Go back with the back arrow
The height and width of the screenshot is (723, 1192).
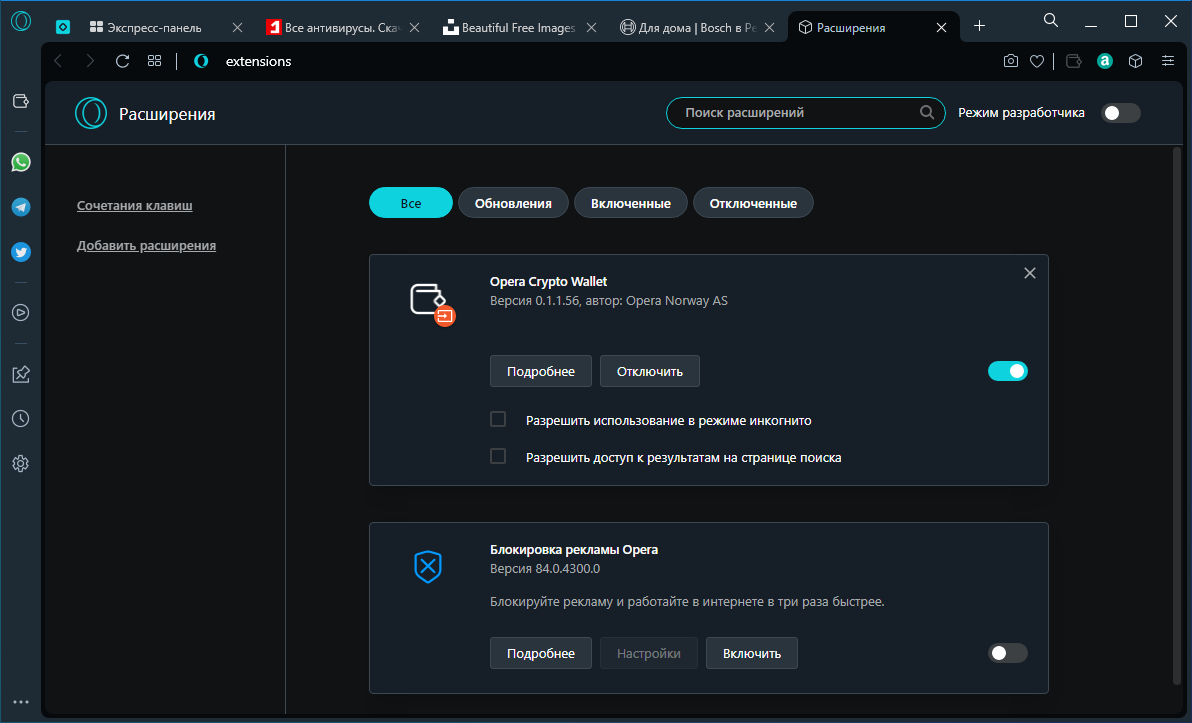(x=58, y=61)
